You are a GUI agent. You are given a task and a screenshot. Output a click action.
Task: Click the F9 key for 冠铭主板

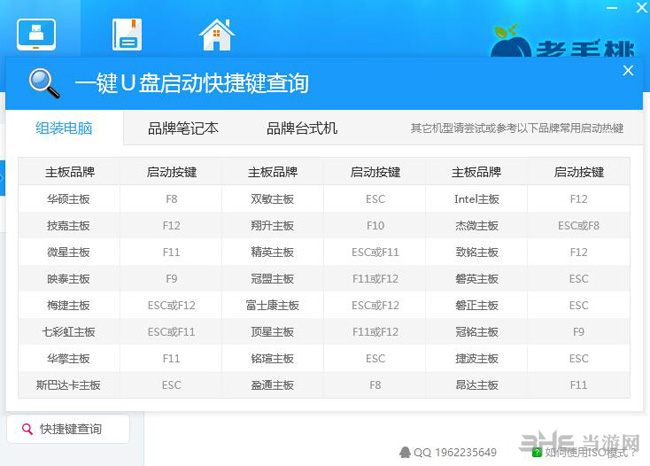tap(579, 332)
